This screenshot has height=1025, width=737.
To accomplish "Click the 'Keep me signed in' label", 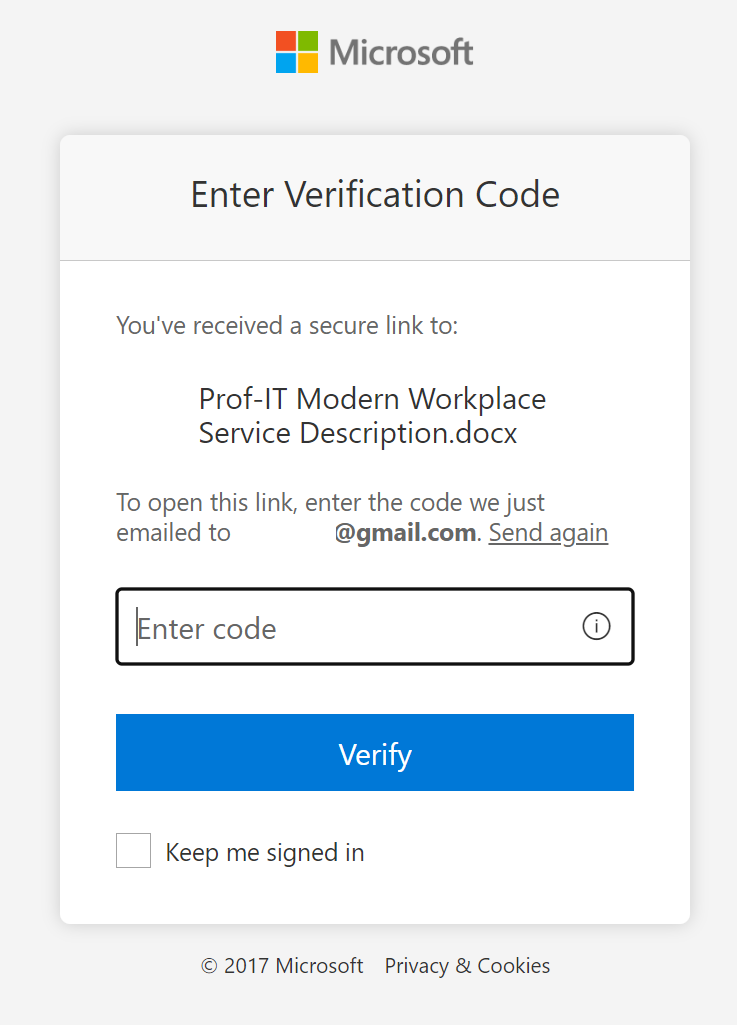I will pos(265,853).
